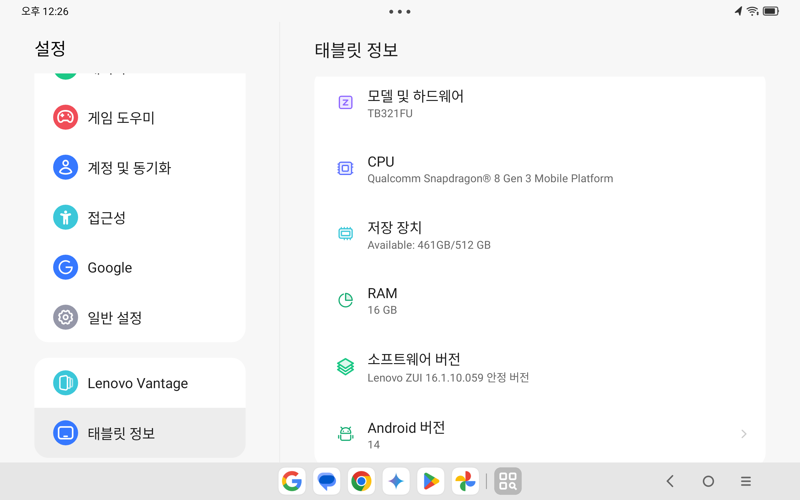This screenshot has height=500, width=800.
Task: Open 저장 장치 row
Action: click(x=540, y=235)
